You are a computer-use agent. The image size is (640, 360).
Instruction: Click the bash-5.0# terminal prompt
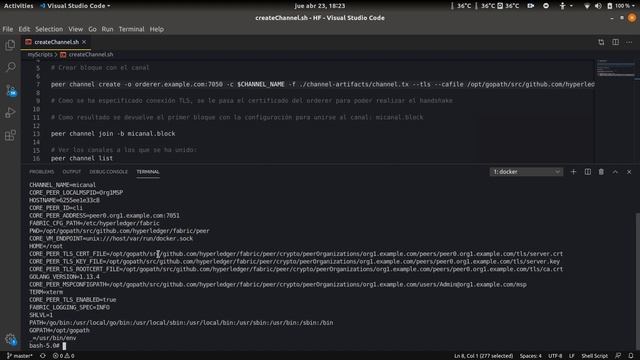coord(44,346)
